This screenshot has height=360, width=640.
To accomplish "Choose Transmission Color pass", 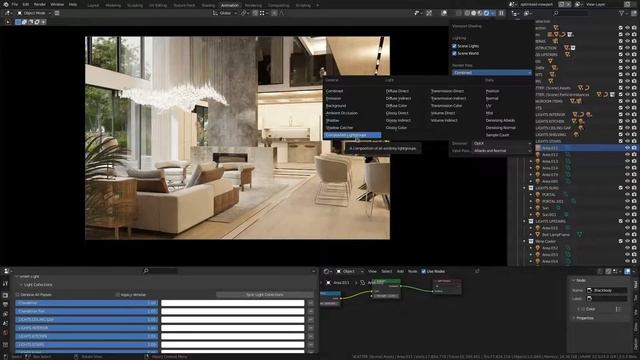I will (x=446, y=106).
